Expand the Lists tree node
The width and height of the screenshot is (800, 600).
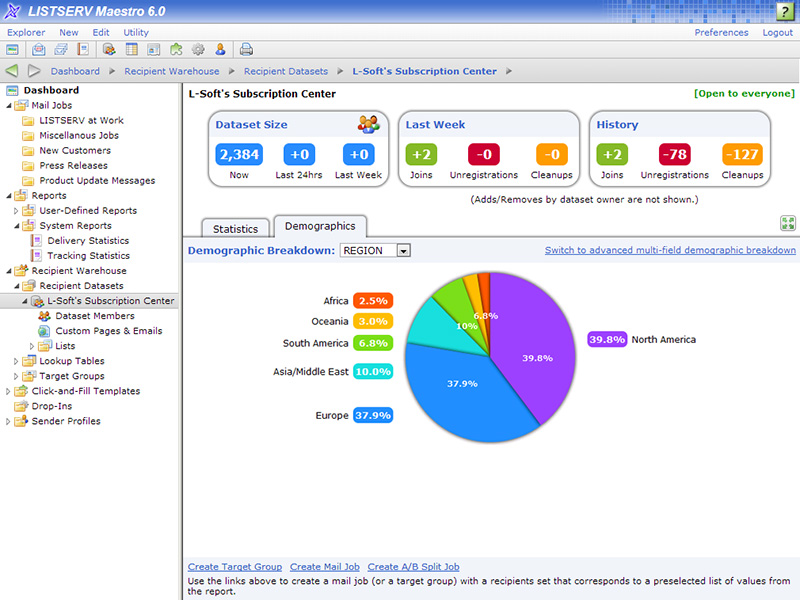32,346
